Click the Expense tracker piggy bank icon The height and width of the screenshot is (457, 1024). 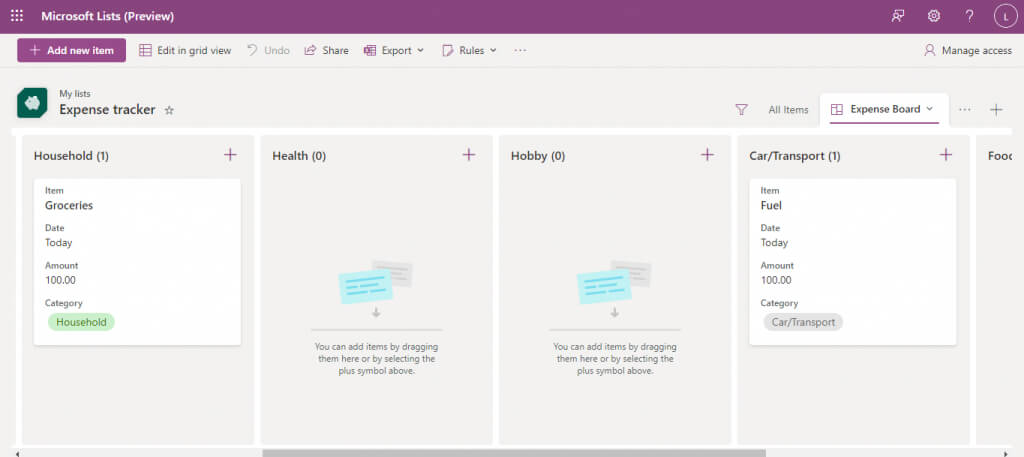(x=32, y=103)
